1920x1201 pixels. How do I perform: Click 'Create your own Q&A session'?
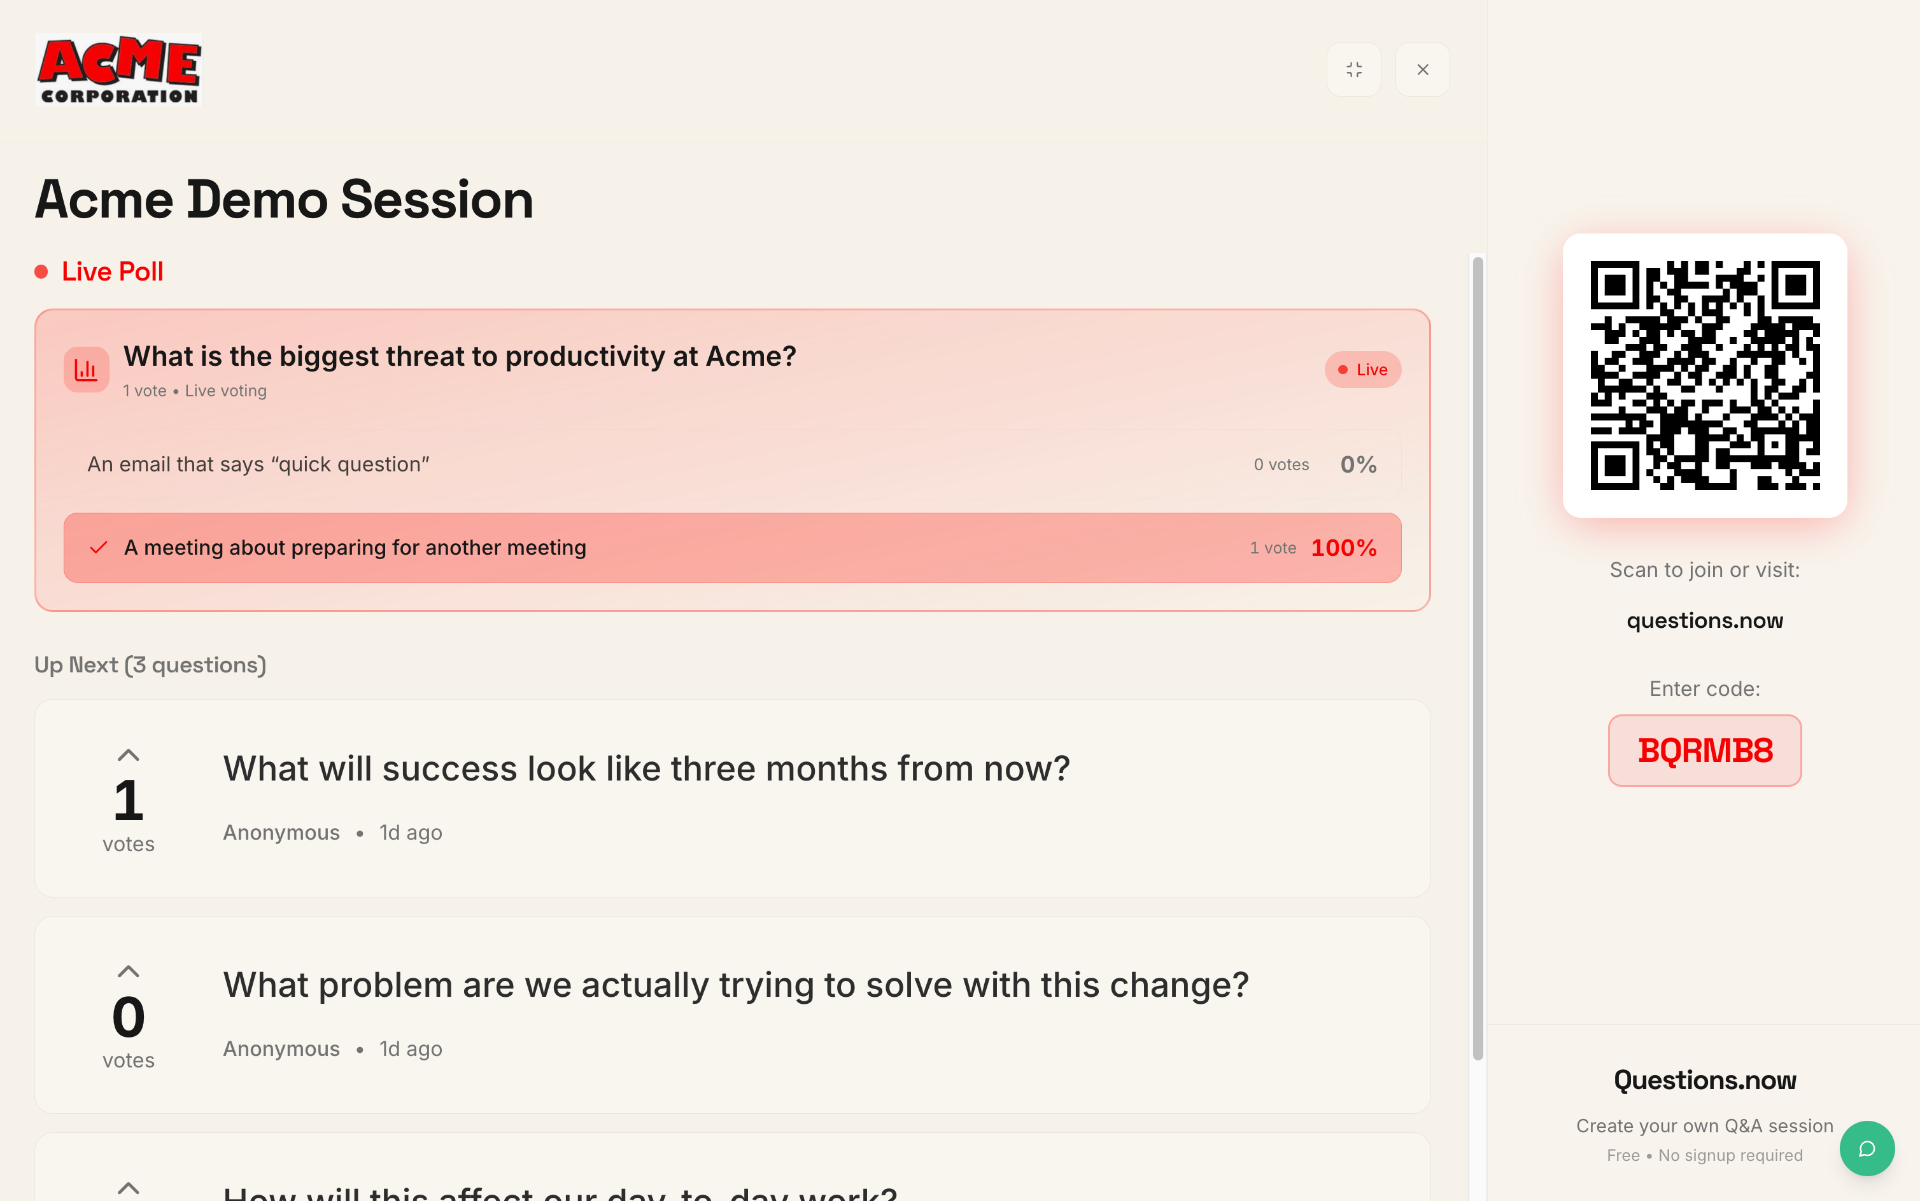(x=1704, y=1126)
